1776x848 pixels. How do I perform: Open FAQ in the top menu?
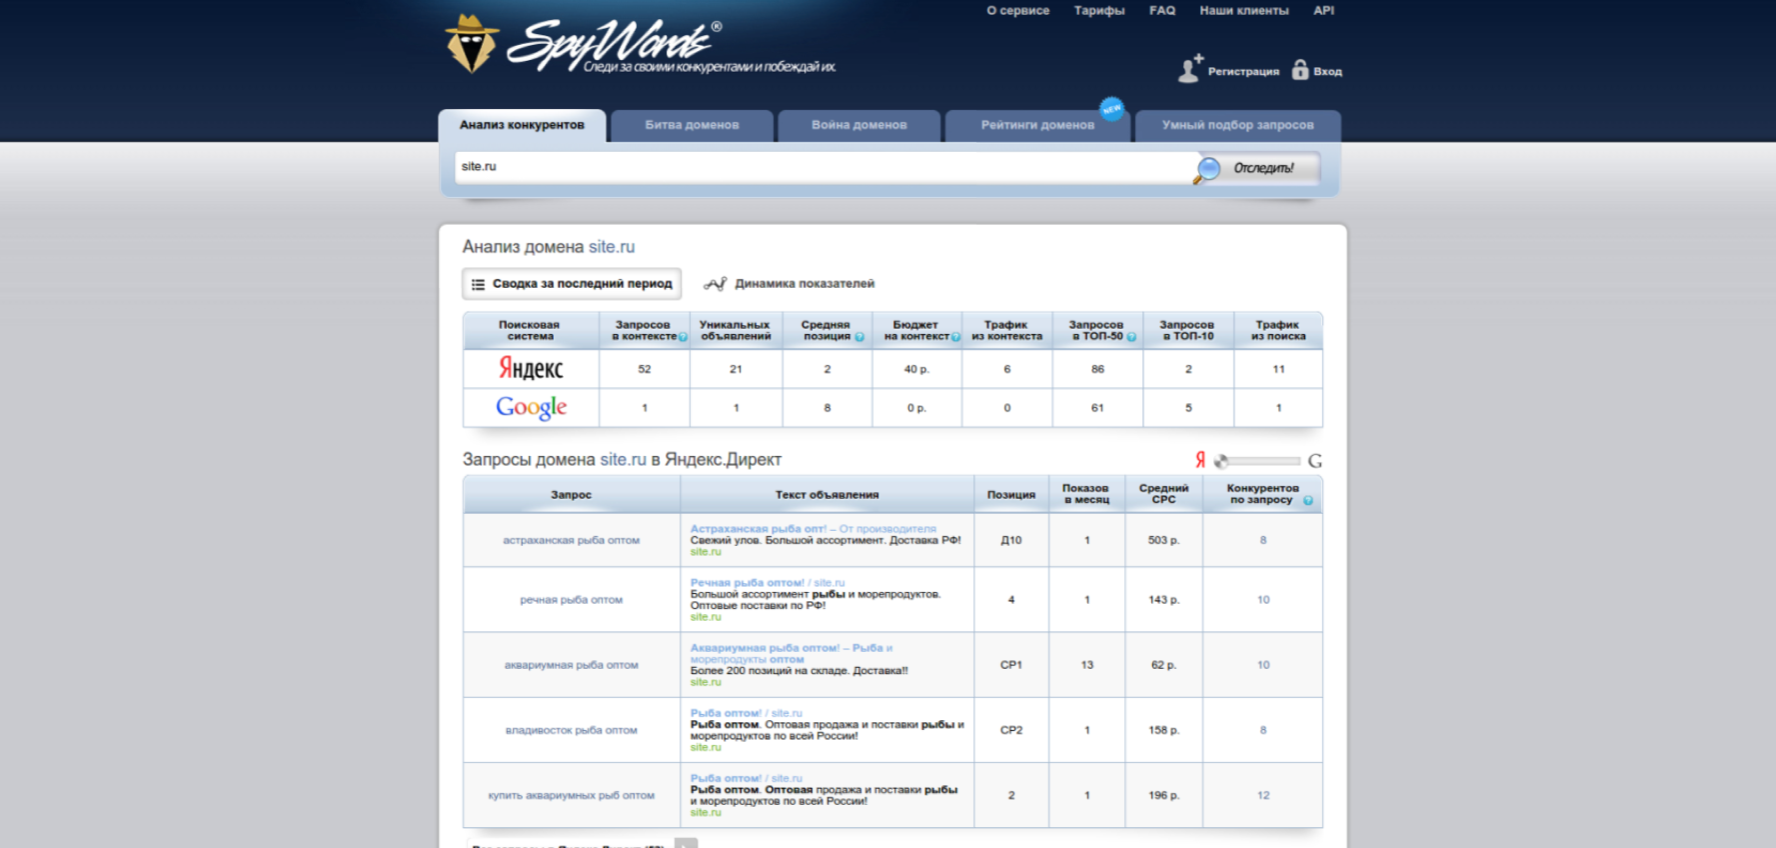point(1162,11)
